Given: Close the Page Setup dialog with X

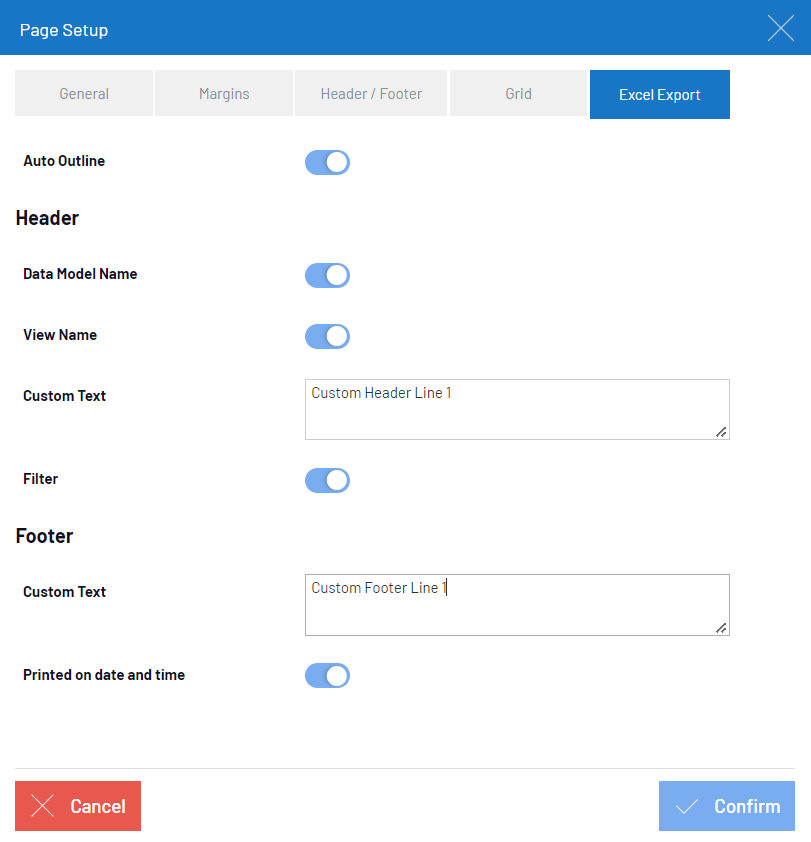Looking at the screenshot, I should click(780, 28).
